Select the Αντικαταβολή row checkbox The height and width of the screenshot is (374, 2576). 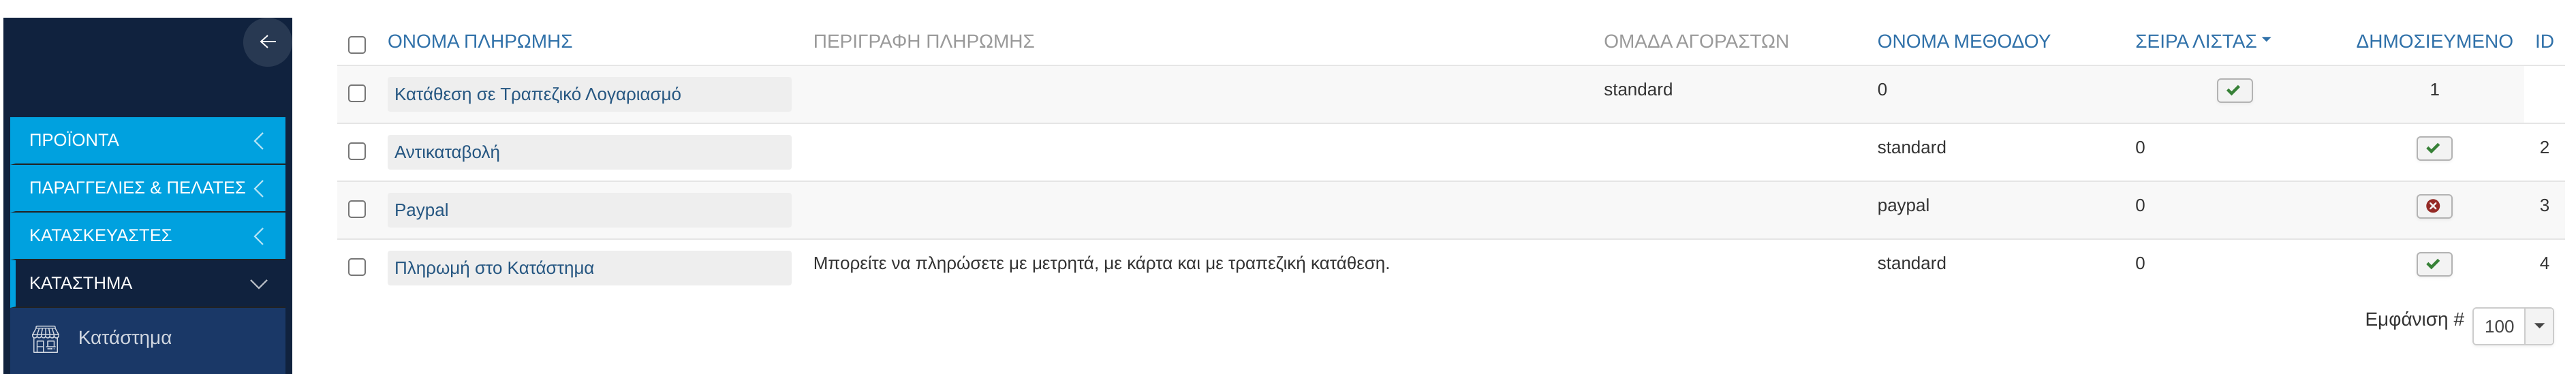(357, 151)
